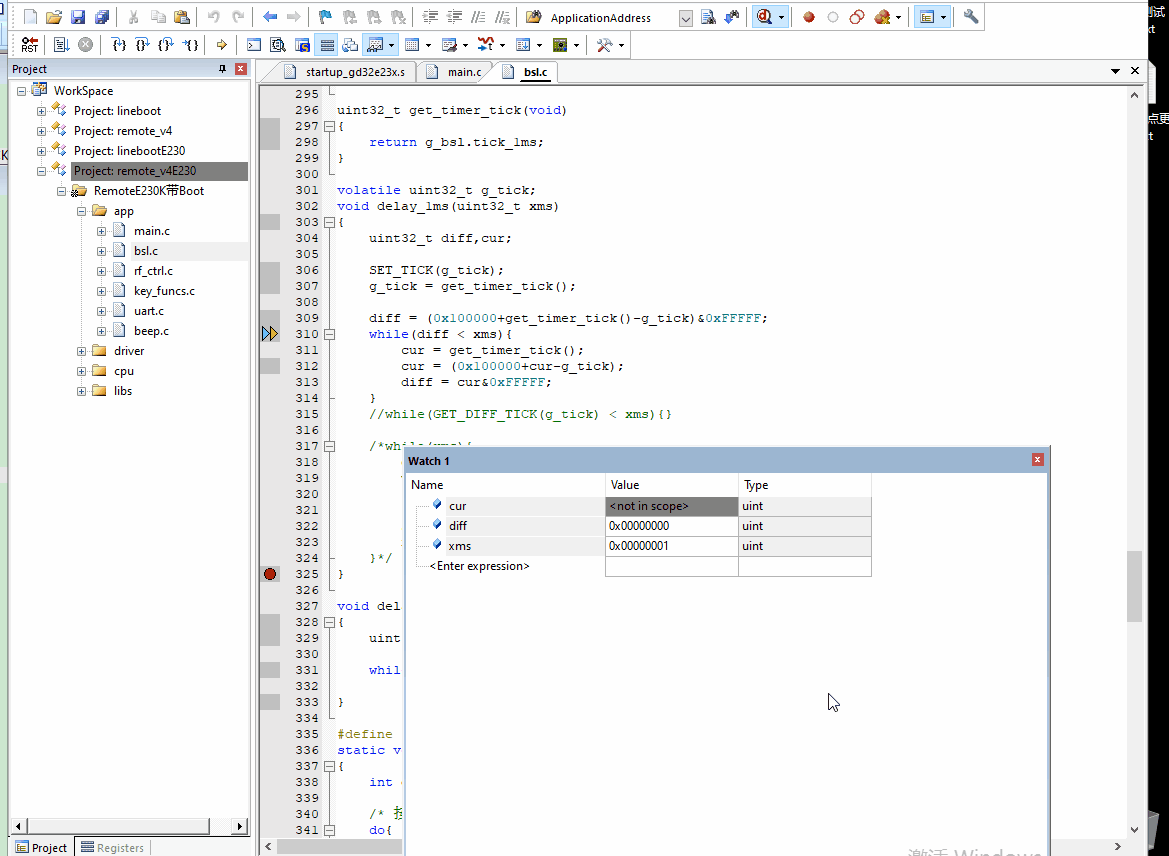This screenshot has width=1169, height=856.
Task: Disable all breakpoints icon
Action: pos(857,16)
